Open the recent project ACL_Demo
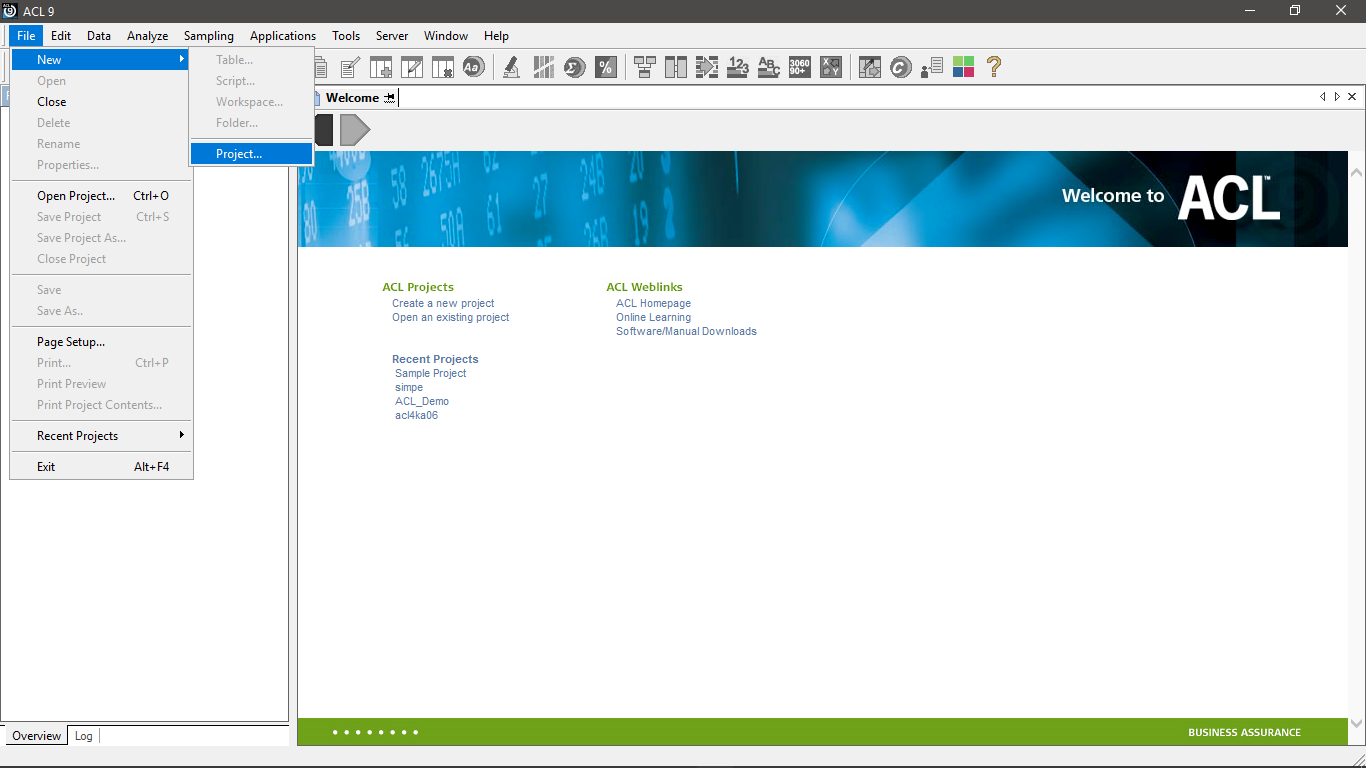 point(421,401)
